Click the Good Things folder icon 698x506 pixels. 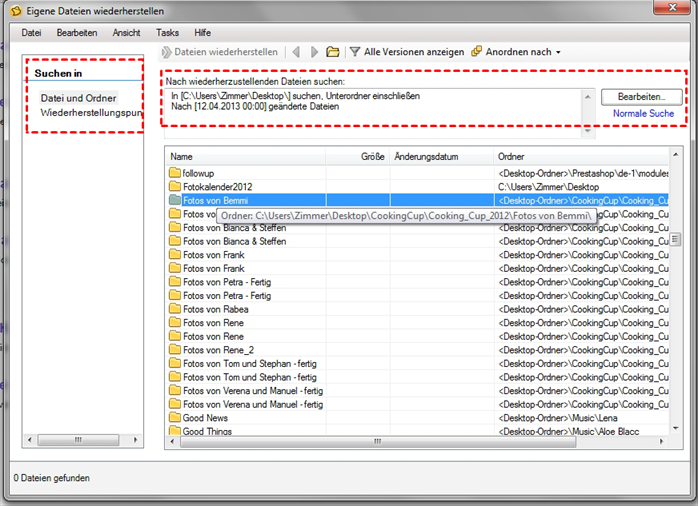[x=175, y=431]
